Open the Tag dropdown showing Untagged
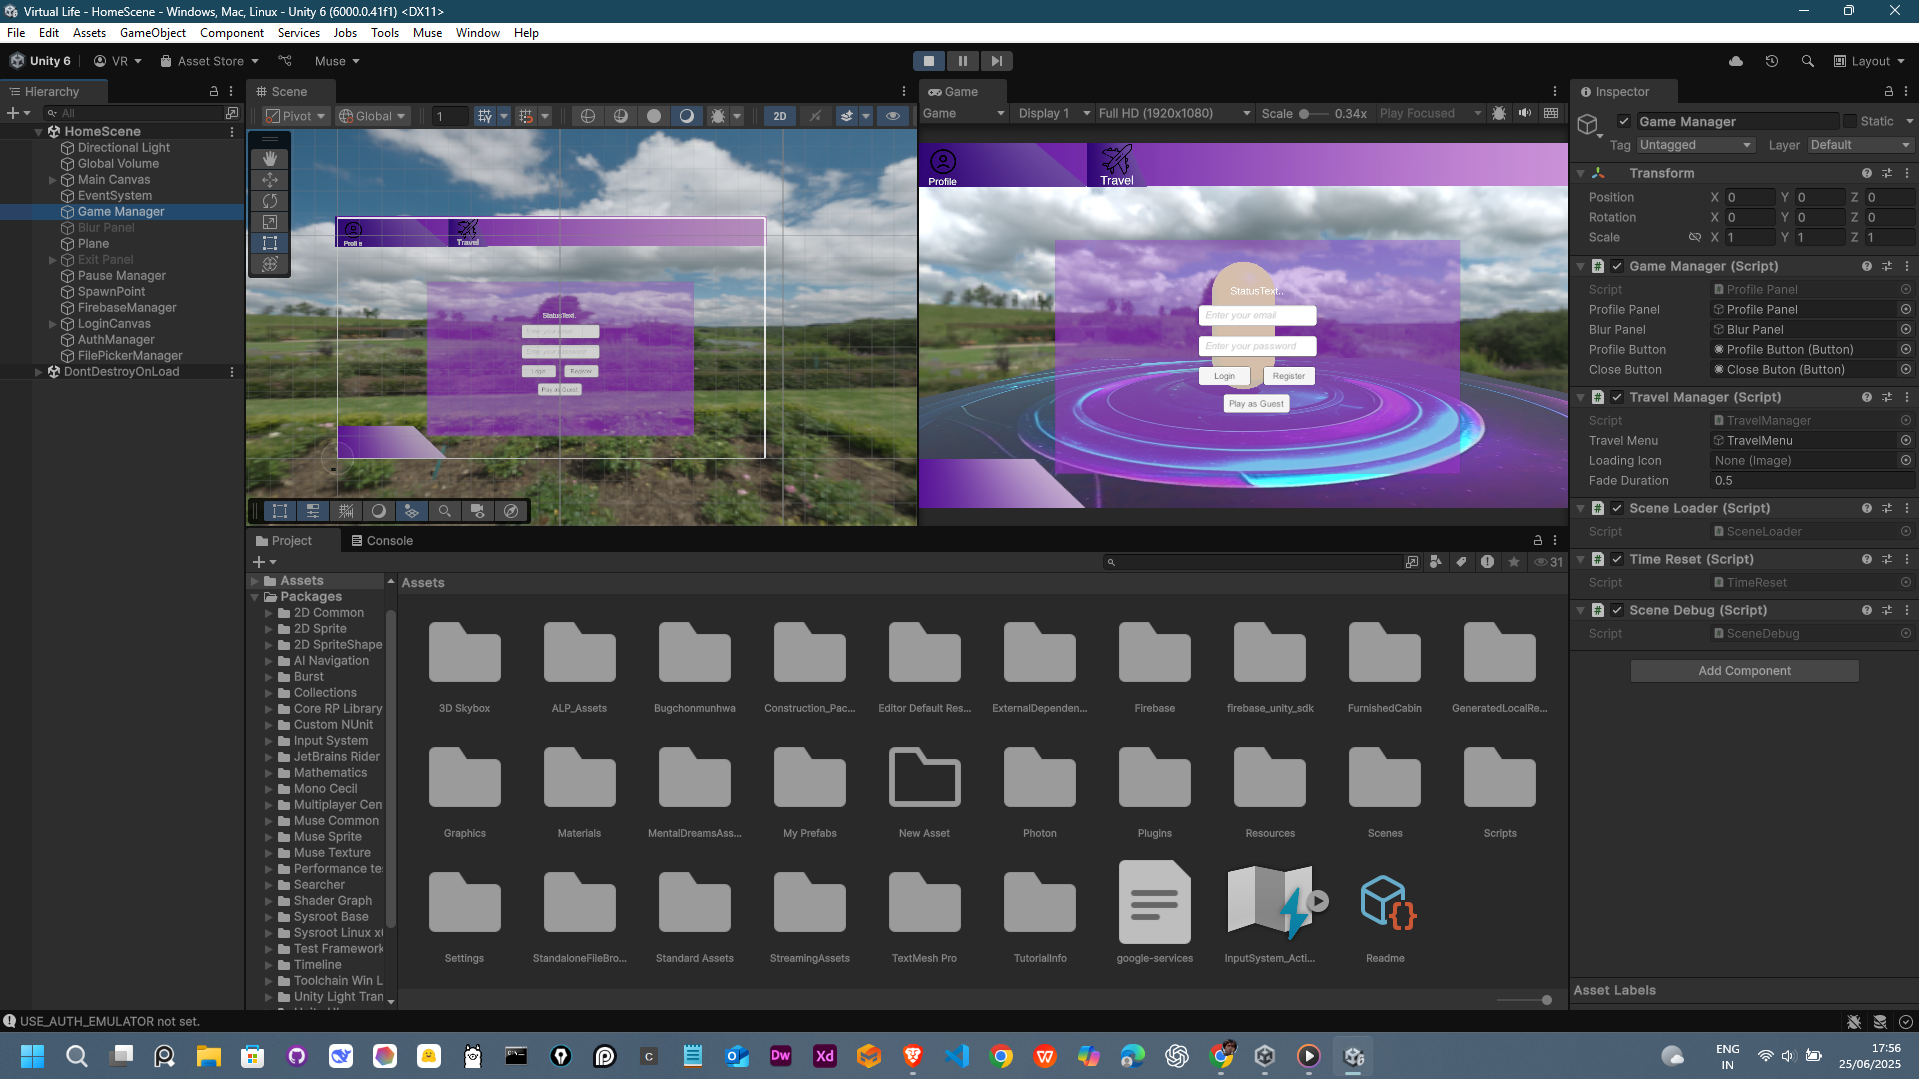Viewport: 1919px width, 1079px height. pyautogui.click(x=1695, y=145)
